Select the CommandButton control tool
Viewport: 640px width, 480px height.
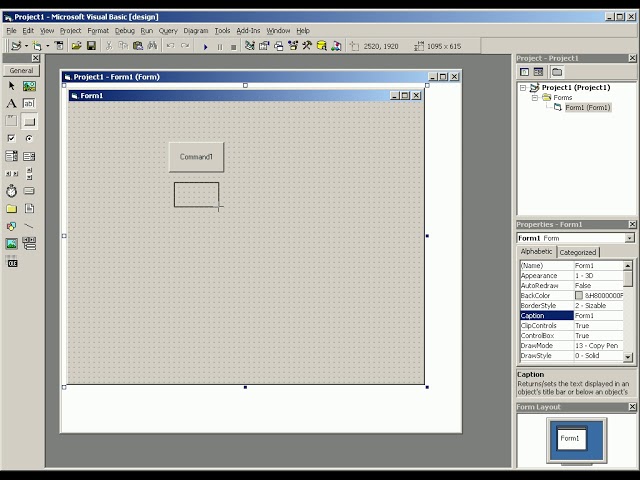(29, 121)
